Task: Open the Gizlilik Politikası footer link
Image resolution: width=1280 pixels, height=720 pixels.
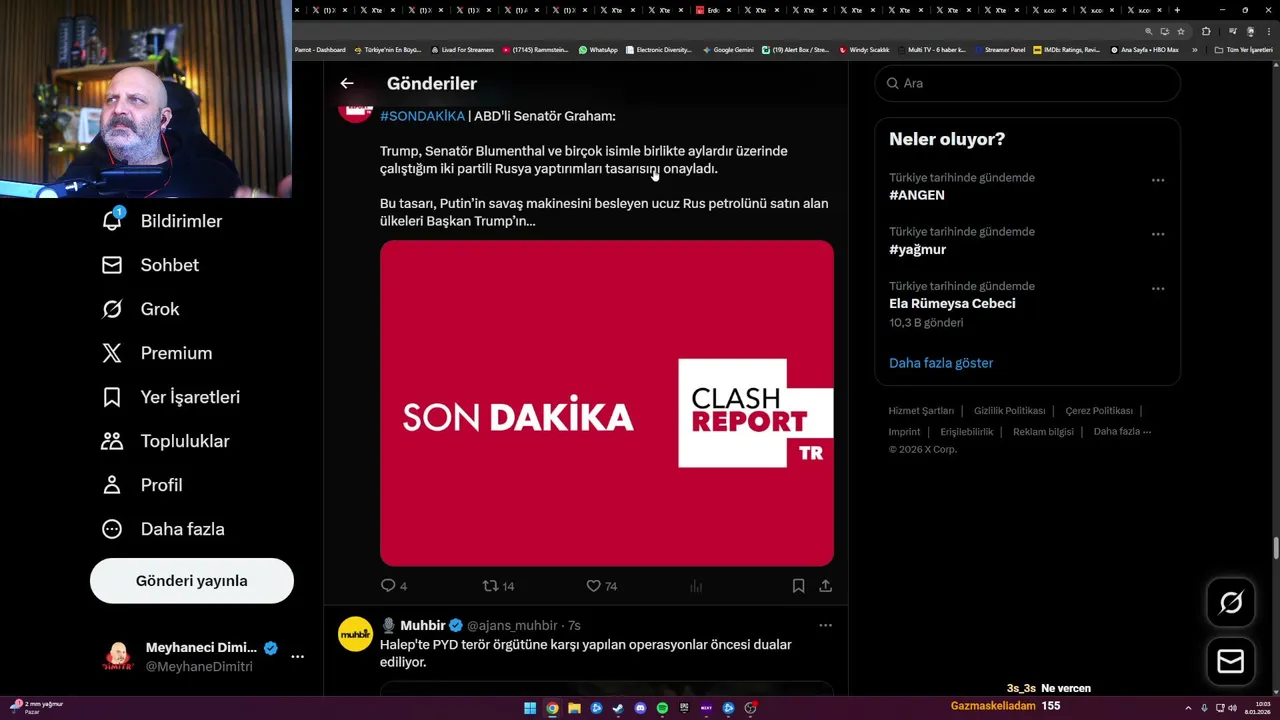Action: (x=1010, y=411)
